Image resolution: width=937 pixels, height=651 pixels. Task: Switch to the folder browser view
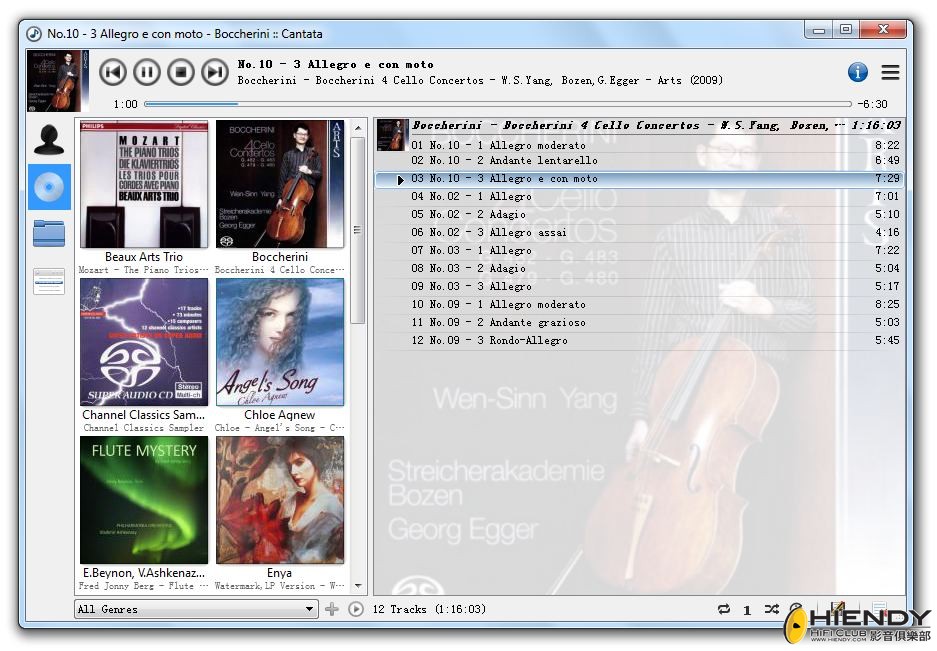pos(49,233)
